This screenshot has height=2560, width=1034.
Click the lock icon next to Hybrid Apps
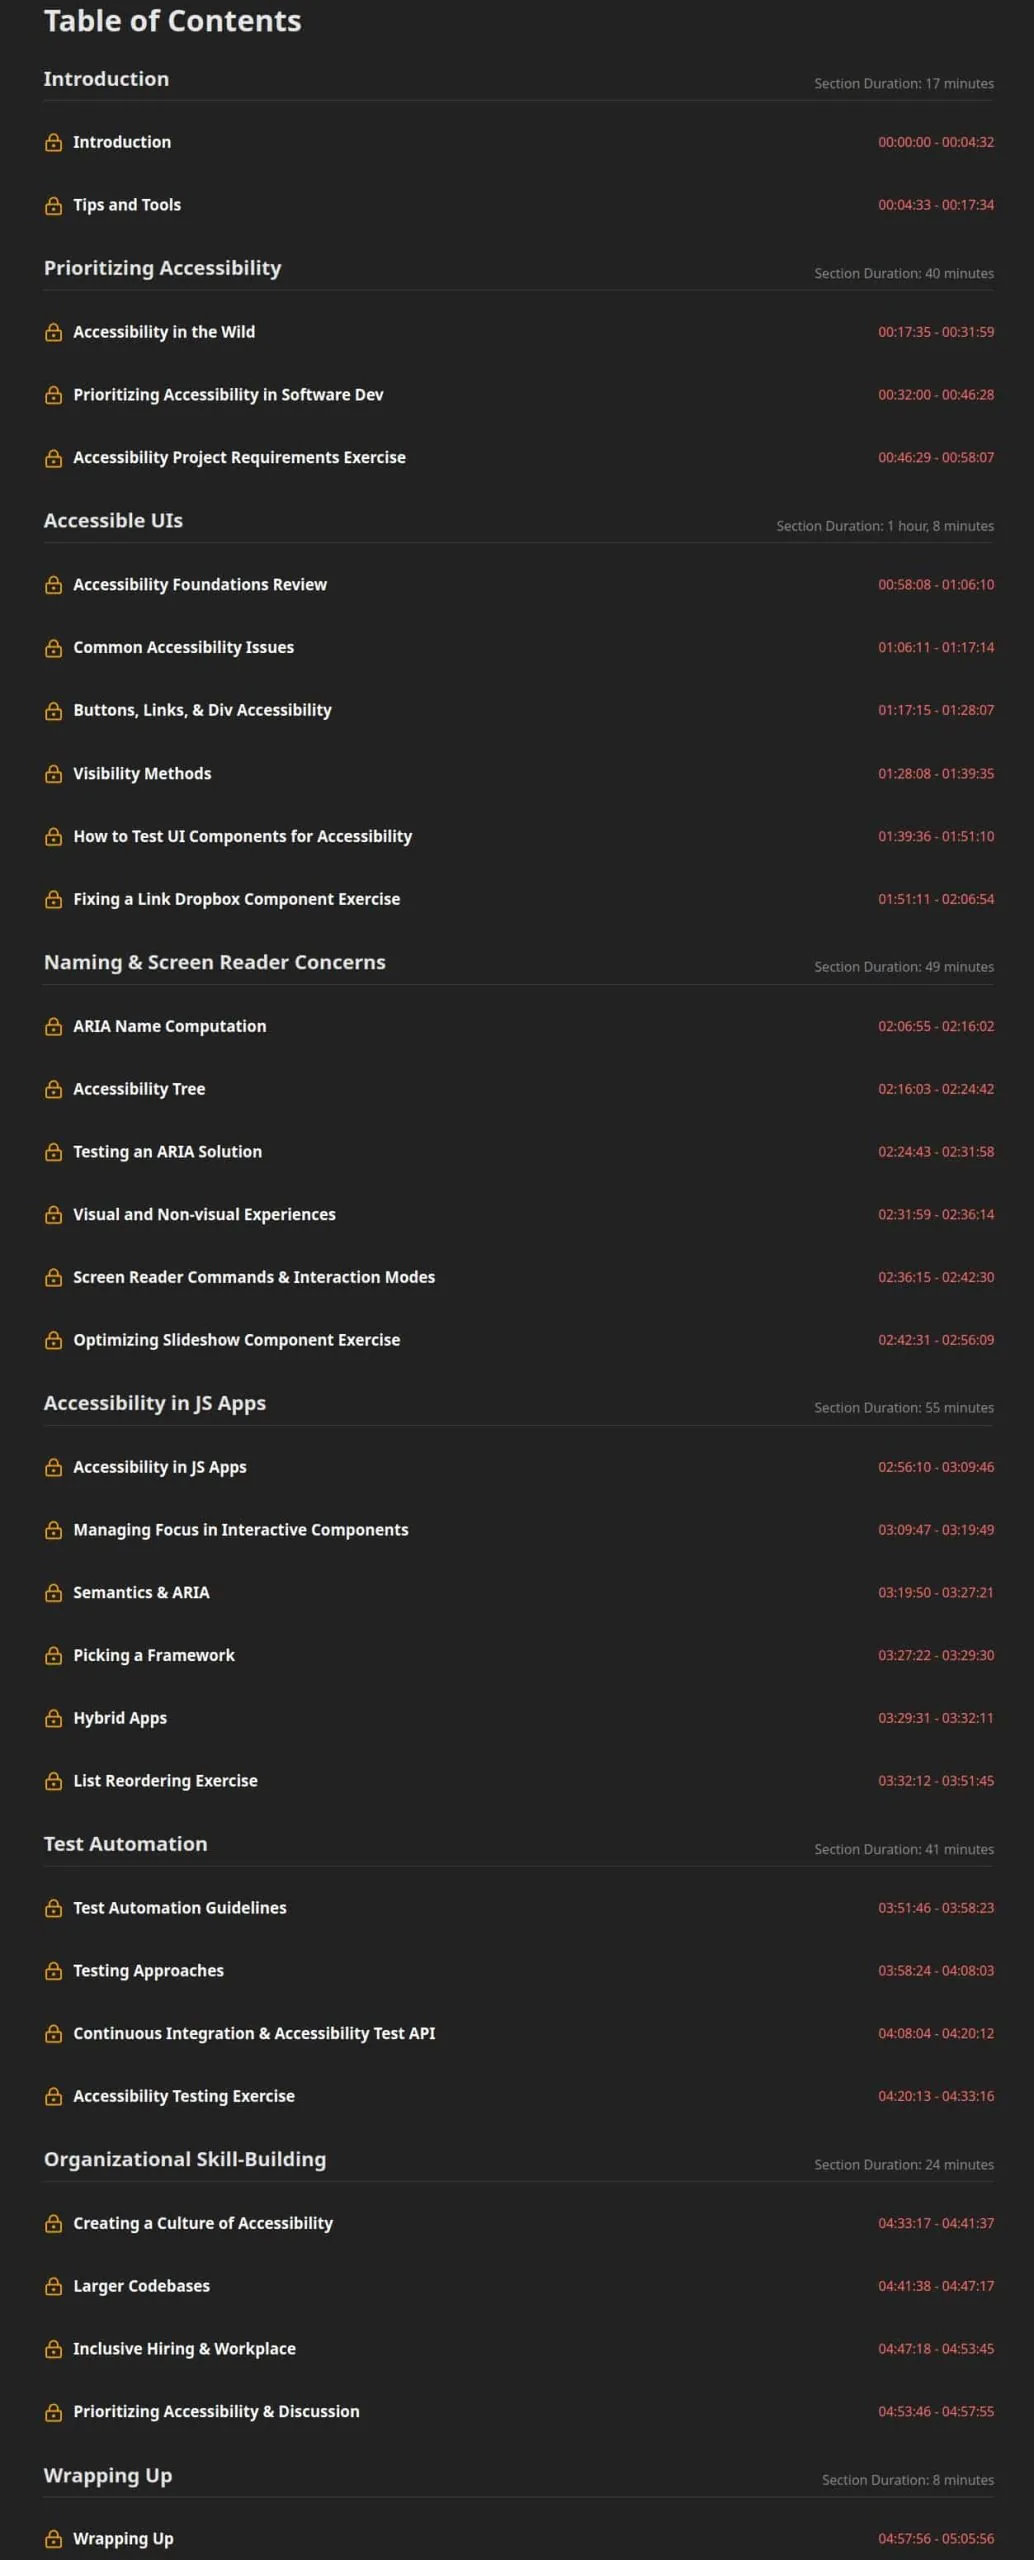pos(53,1719)
